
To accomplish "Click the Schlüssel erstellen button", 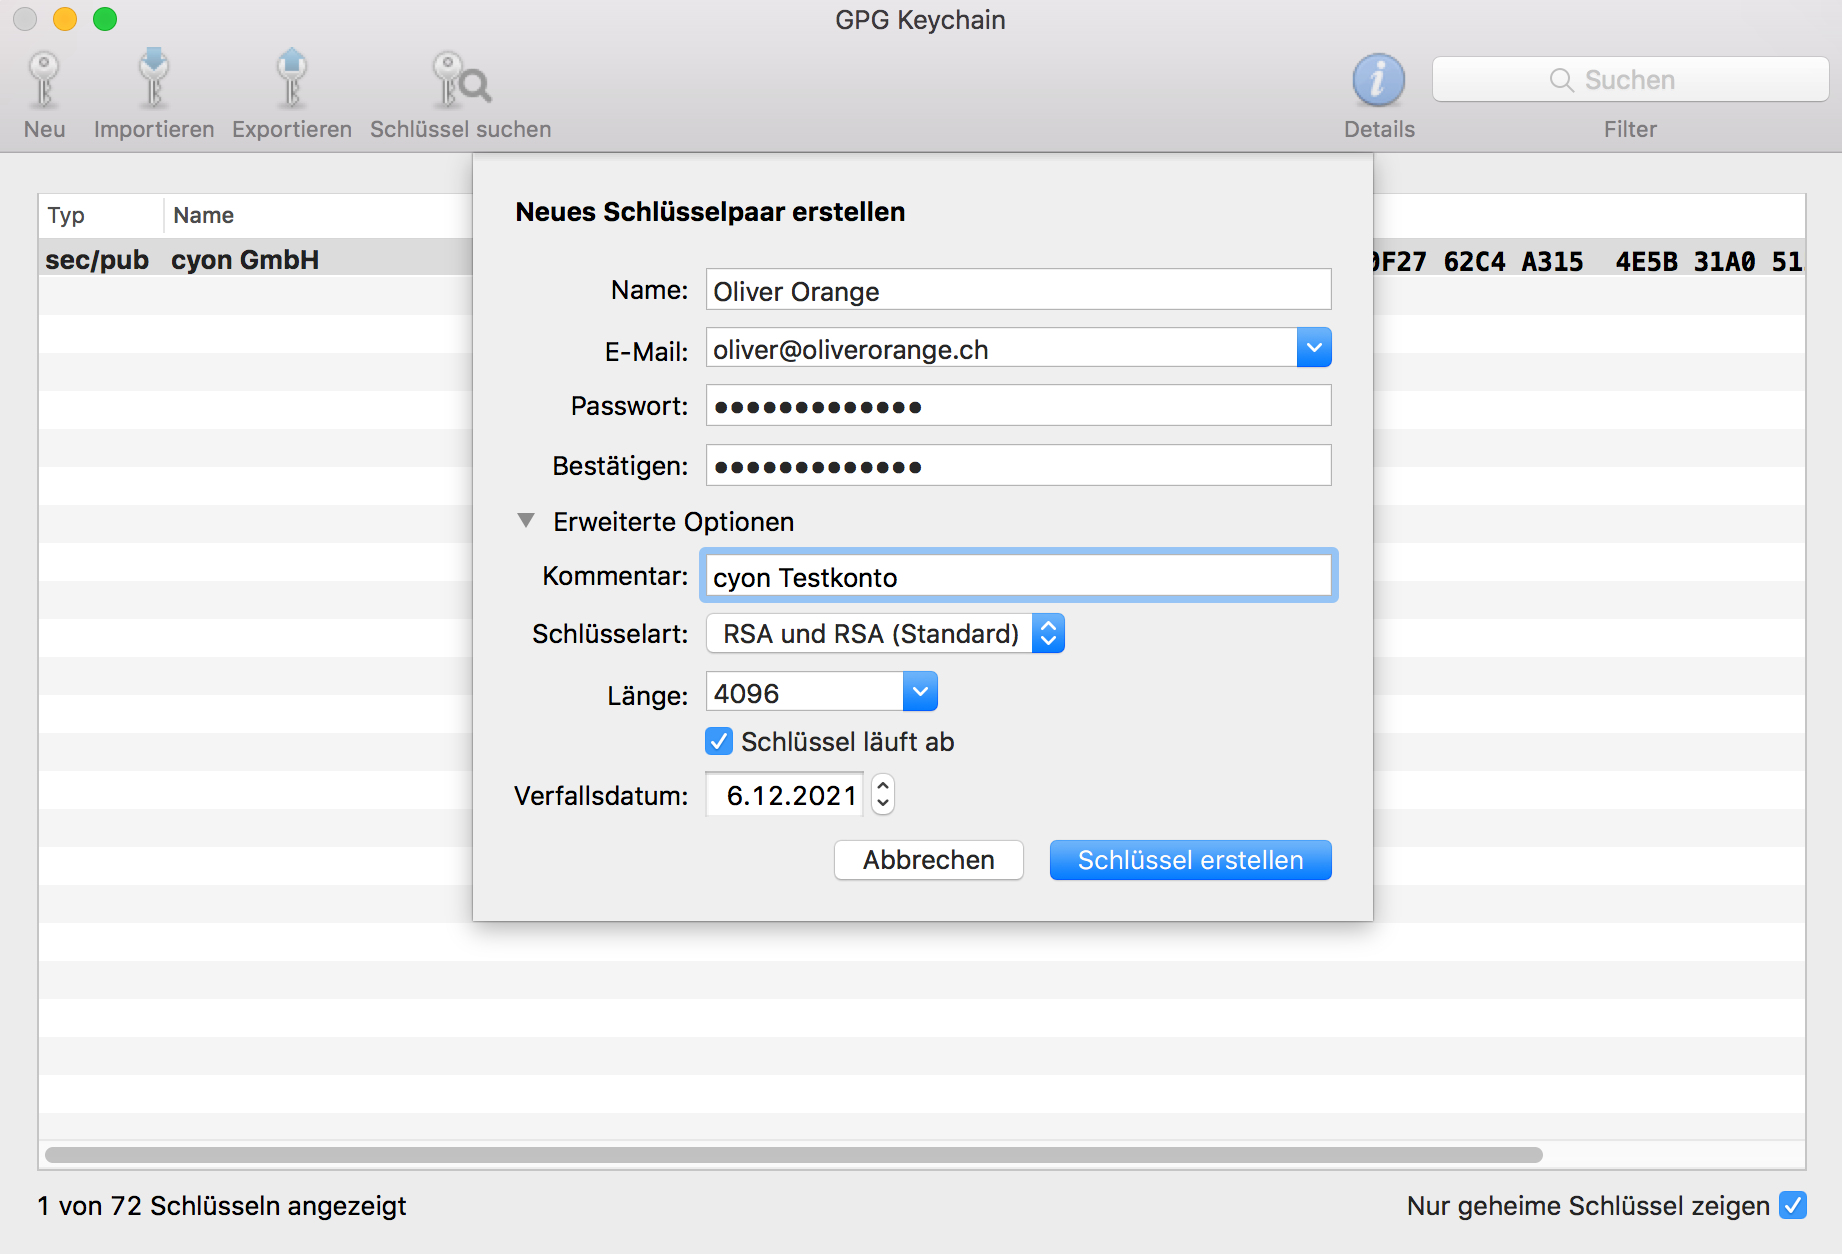I will pyautogui.click(x=1190, y=860).
